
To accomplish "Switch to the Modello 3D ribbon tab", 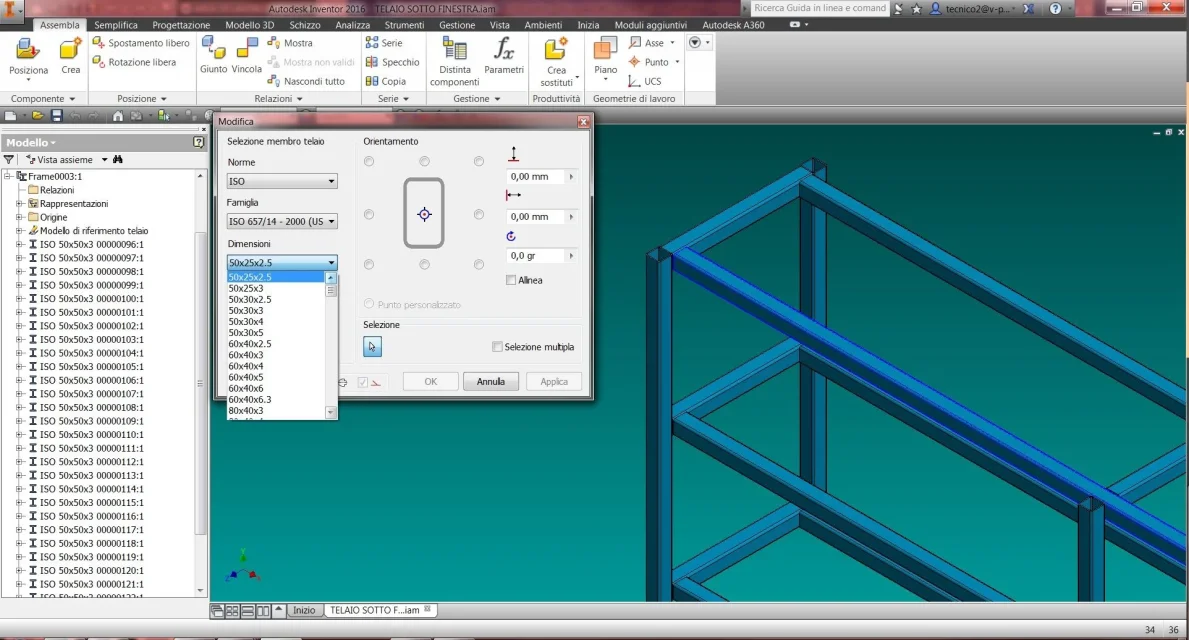I will (249, 25).
